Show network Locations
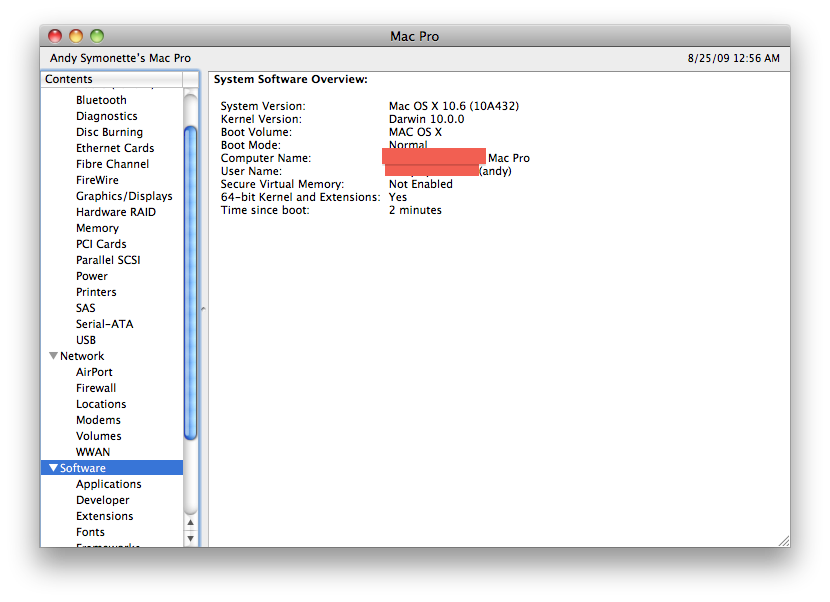Viewport: 830px width, 602px height. point(101,404)
